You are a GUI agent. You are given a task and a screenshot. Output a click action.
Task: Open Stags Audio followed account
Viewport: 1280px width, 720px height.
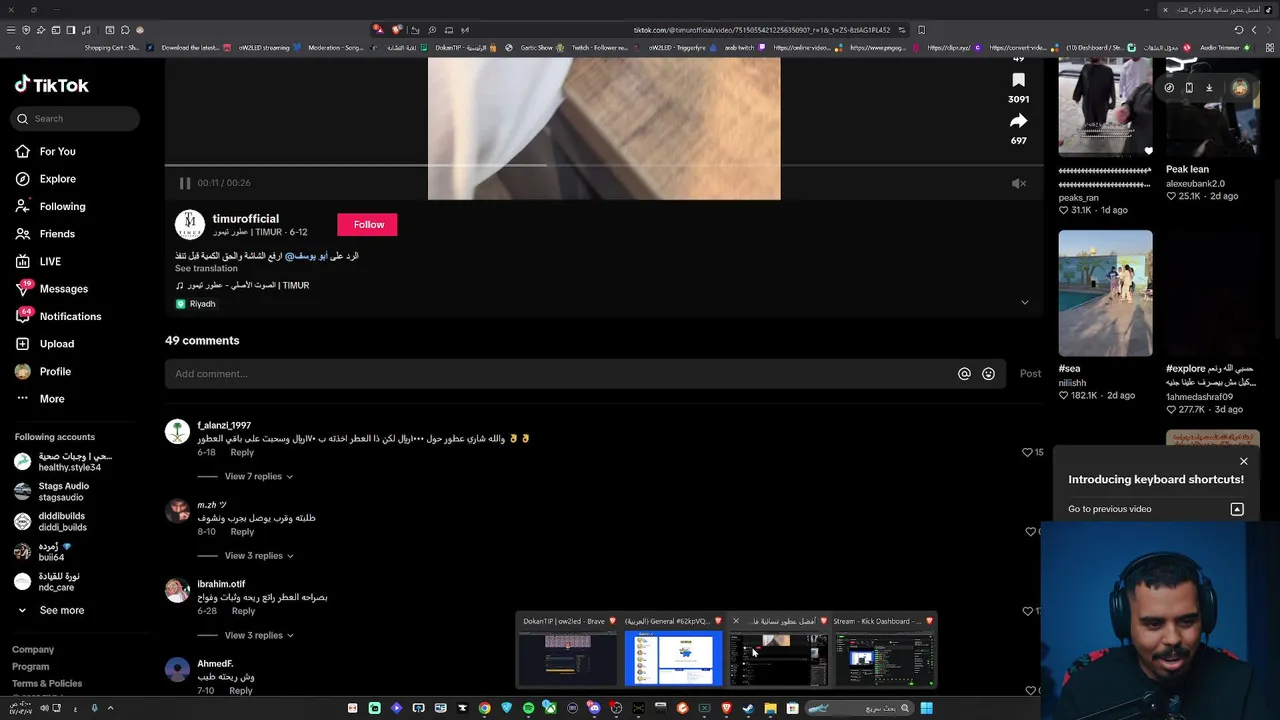52,491
